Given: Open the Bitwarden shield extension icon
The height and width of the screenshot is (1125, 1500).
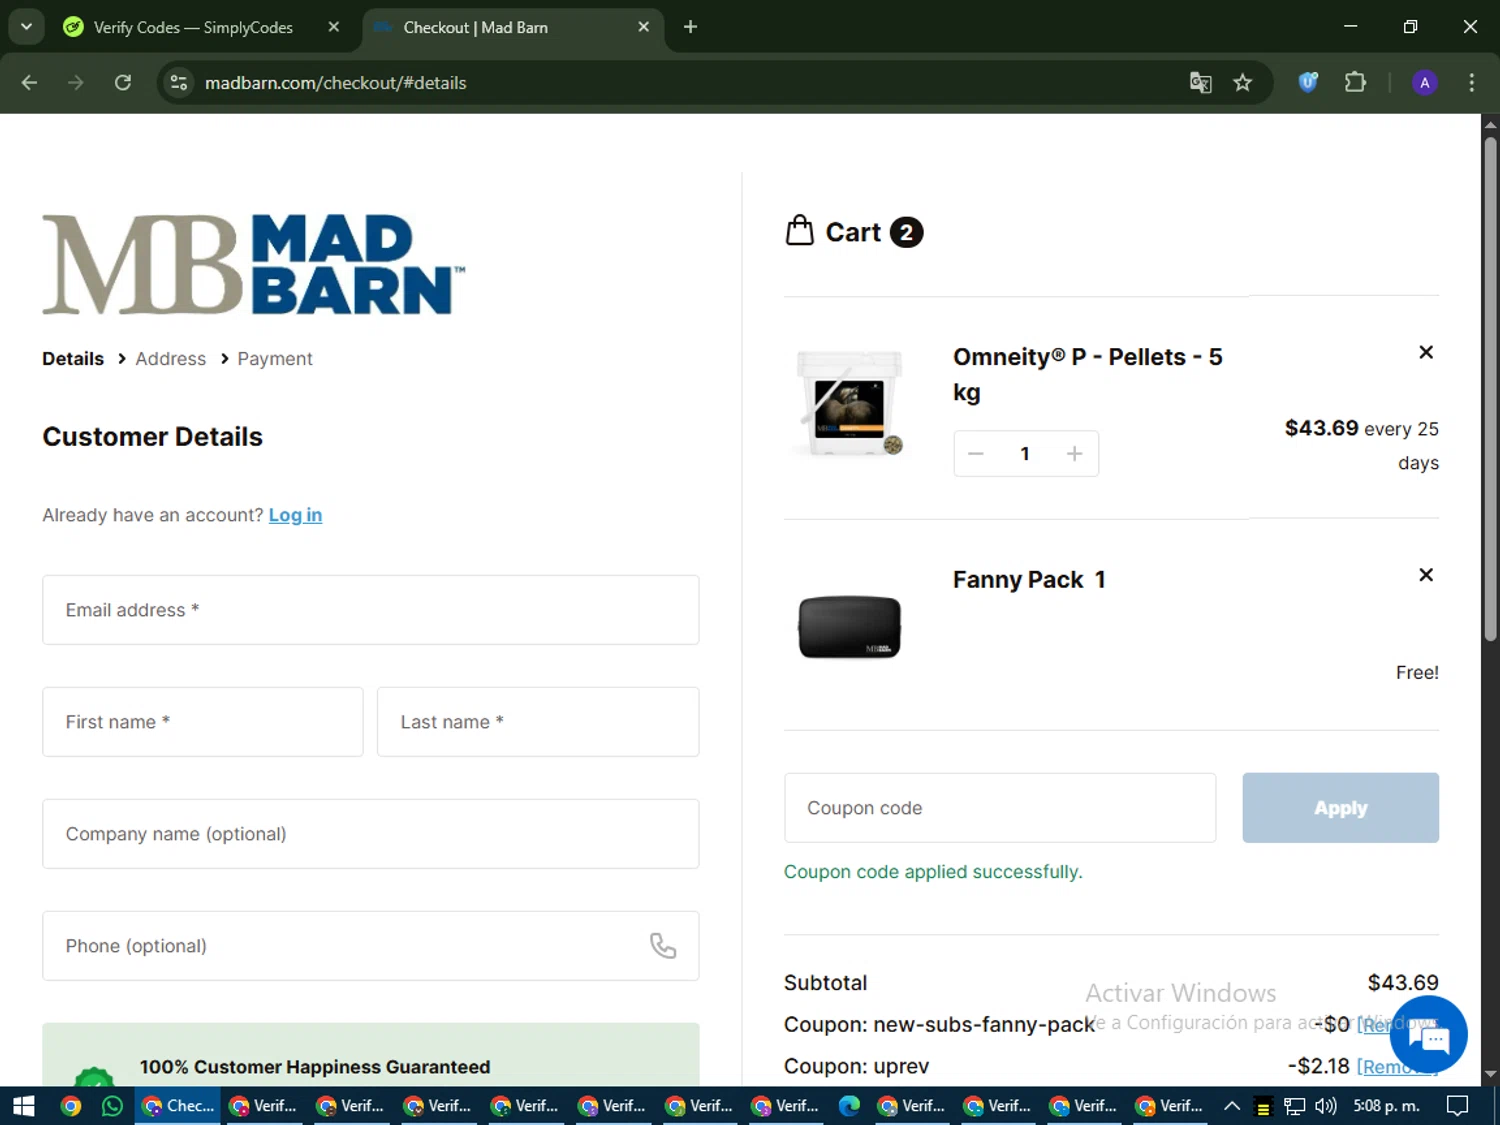Looking at the screenshot, I should [1308, 82].
